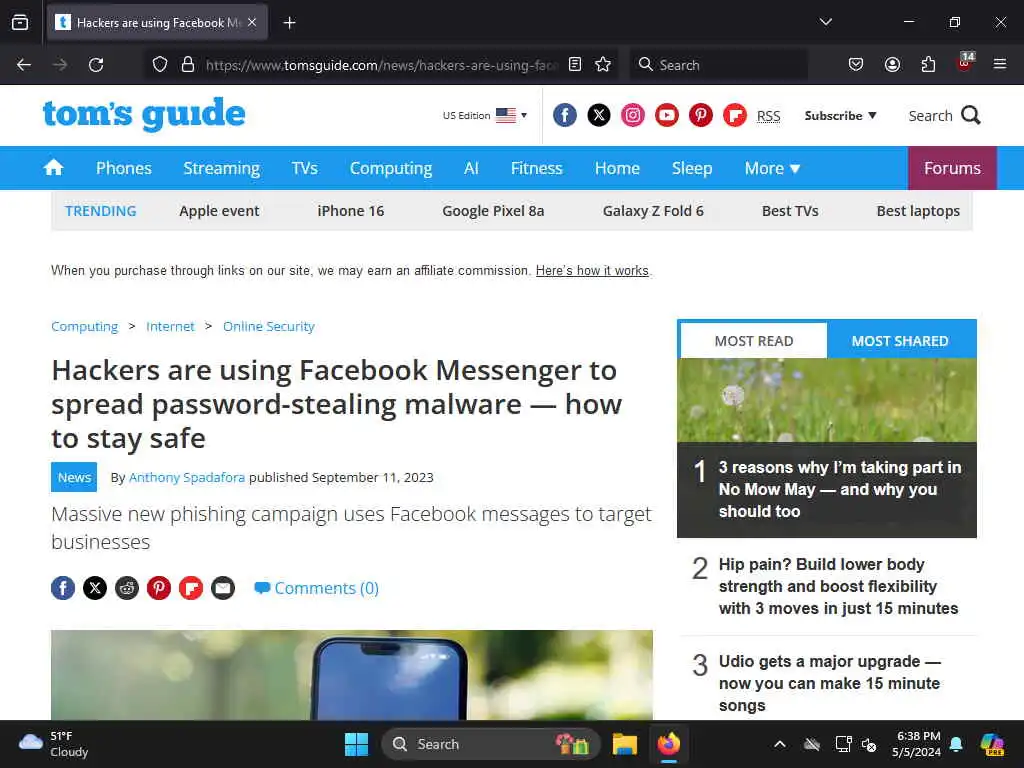Open Sleep navigation section
The image size is (1024, 768).
tap(692, 168)
